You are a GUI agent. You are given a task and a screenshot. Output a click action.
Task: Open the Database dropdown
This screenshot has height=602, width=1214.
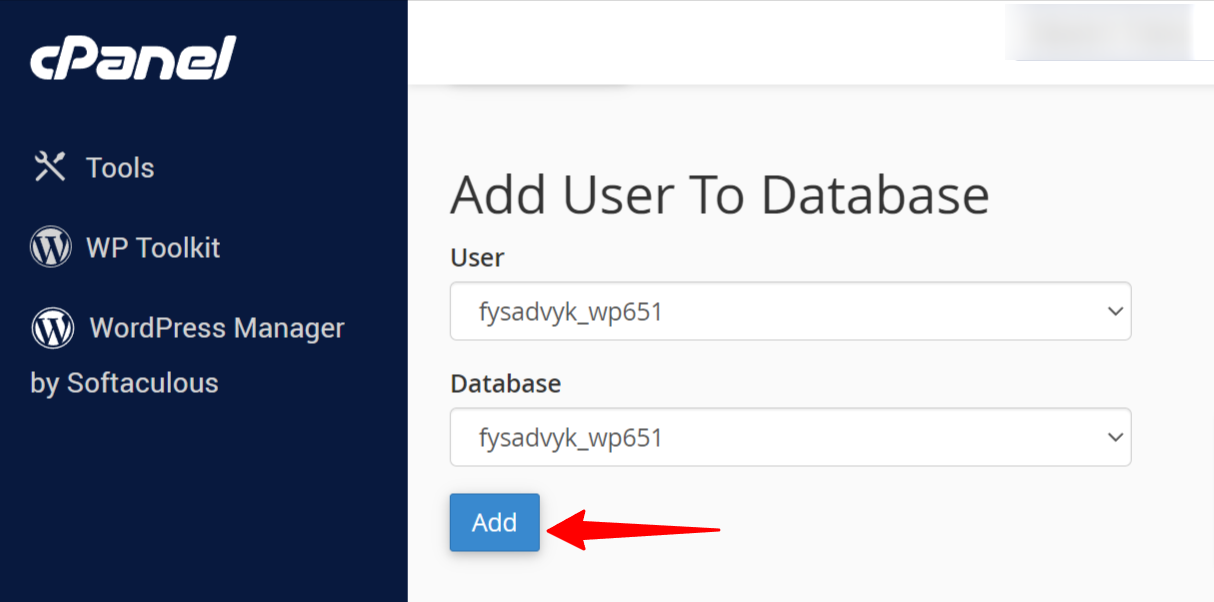(790, 437)
